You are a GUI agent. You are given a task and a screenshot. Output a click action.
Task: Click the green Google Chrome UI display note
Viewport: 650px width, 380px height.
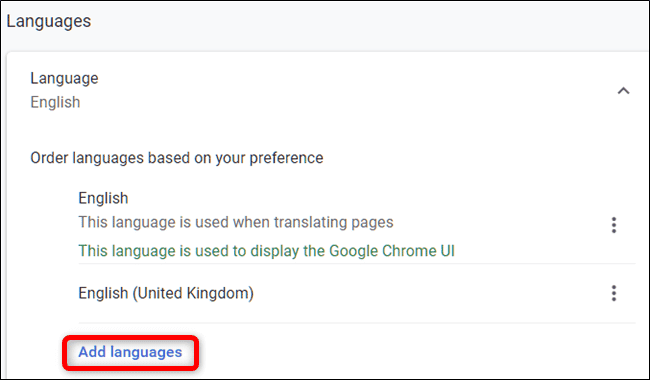point(266,251)
